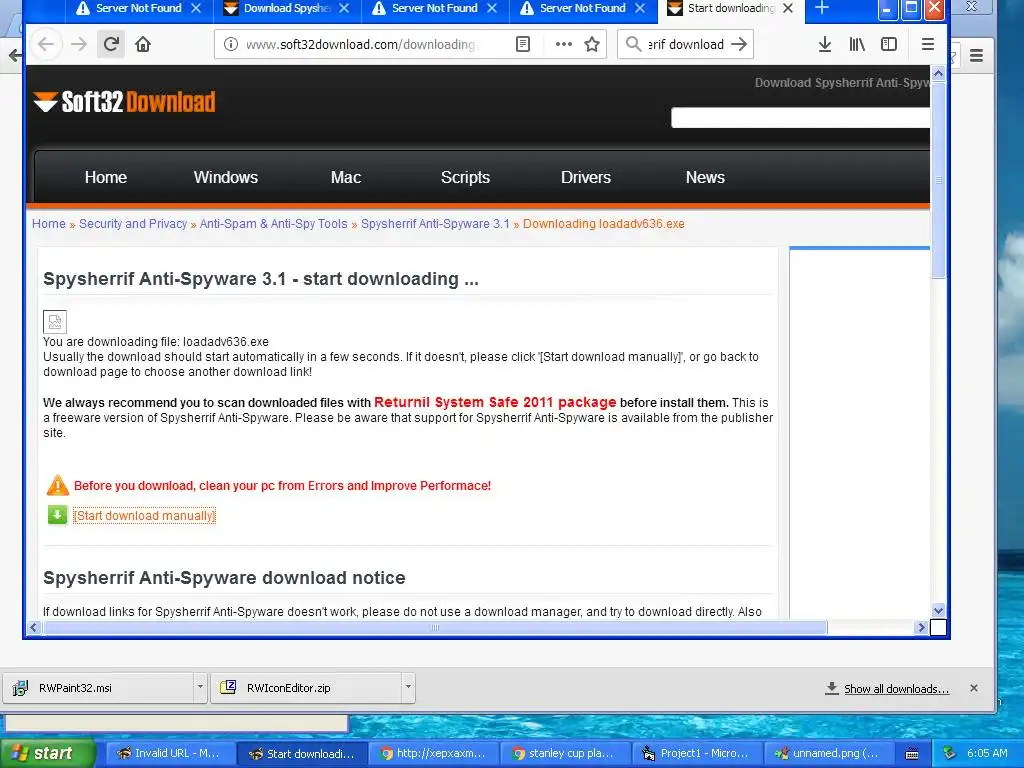Open the Firefox hamburger menu

click(927, 44)
